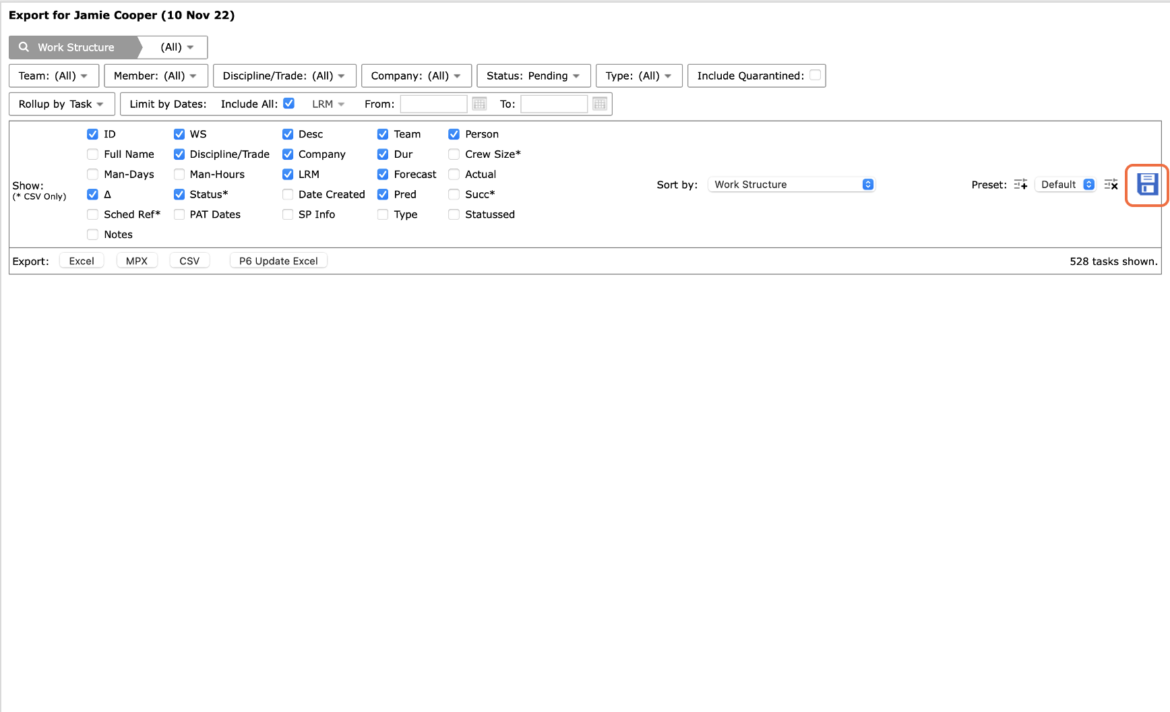Uncheck the Pred checkbox
Image resolution: width=1170 pixels, height=712 pixels.
pyautogui.click(x=383, y=194)
